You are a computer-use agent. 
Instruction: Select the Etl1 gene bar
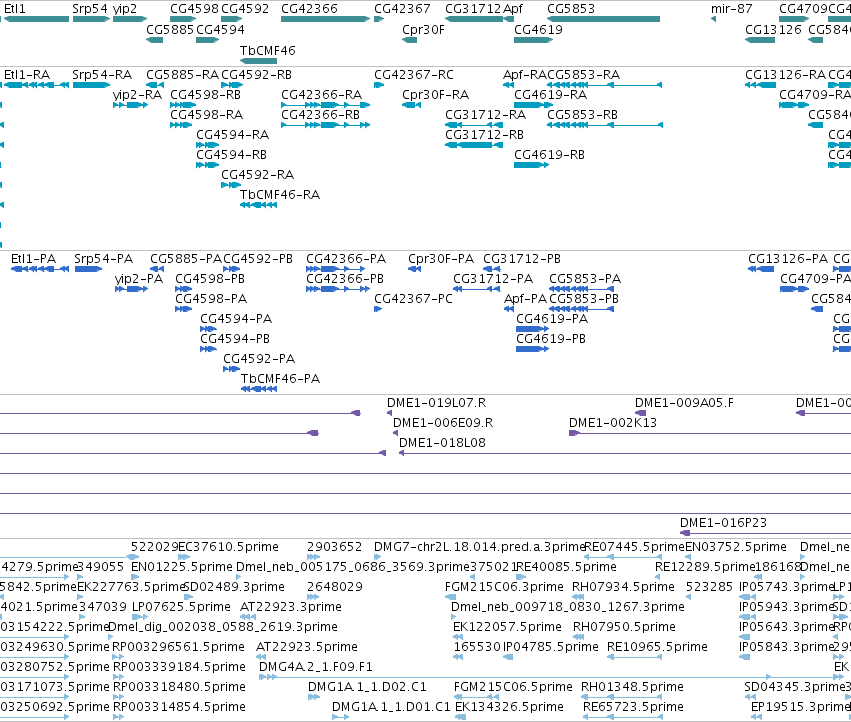(x=36, y=19)
